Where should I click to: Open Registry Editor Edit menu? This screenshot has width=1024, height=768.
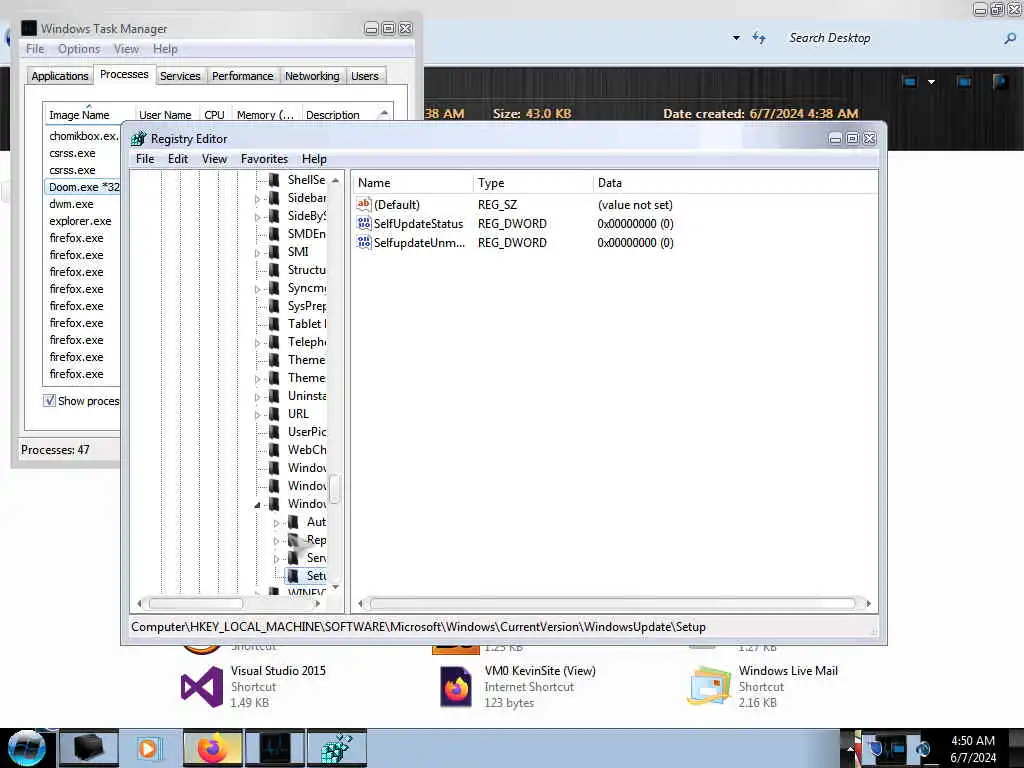pos(178,159)
